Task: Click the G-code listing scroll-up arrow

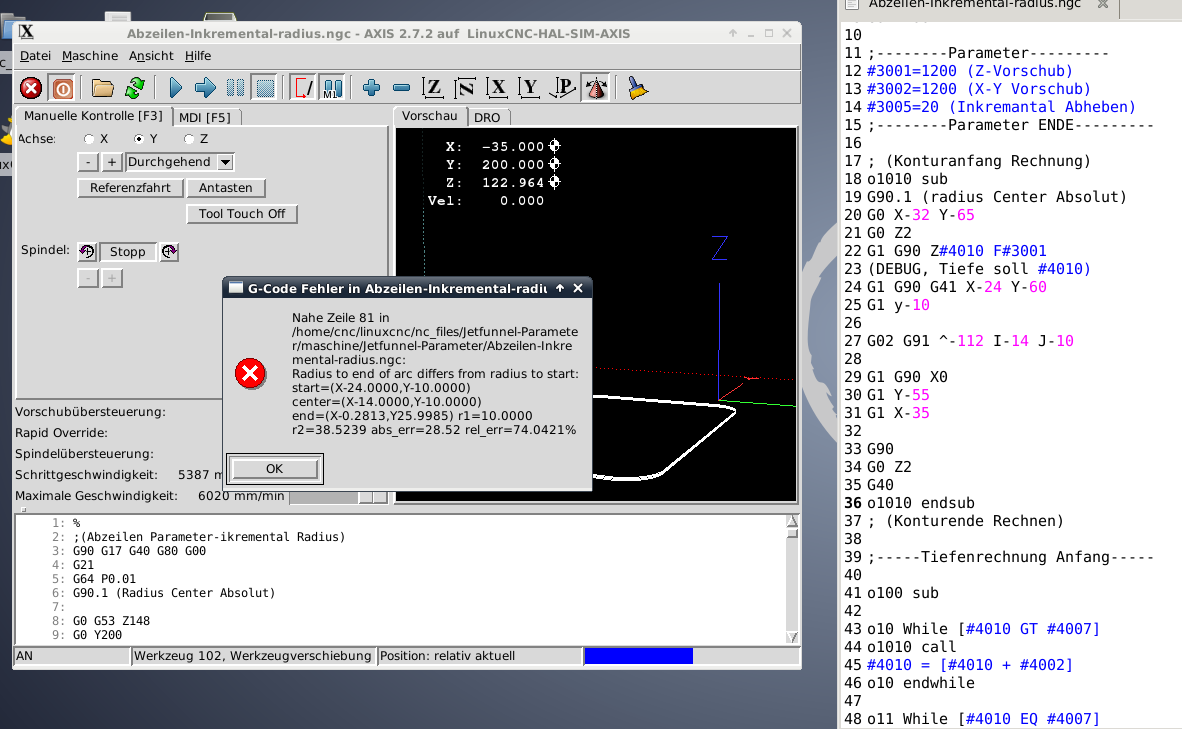Action: 792,521
